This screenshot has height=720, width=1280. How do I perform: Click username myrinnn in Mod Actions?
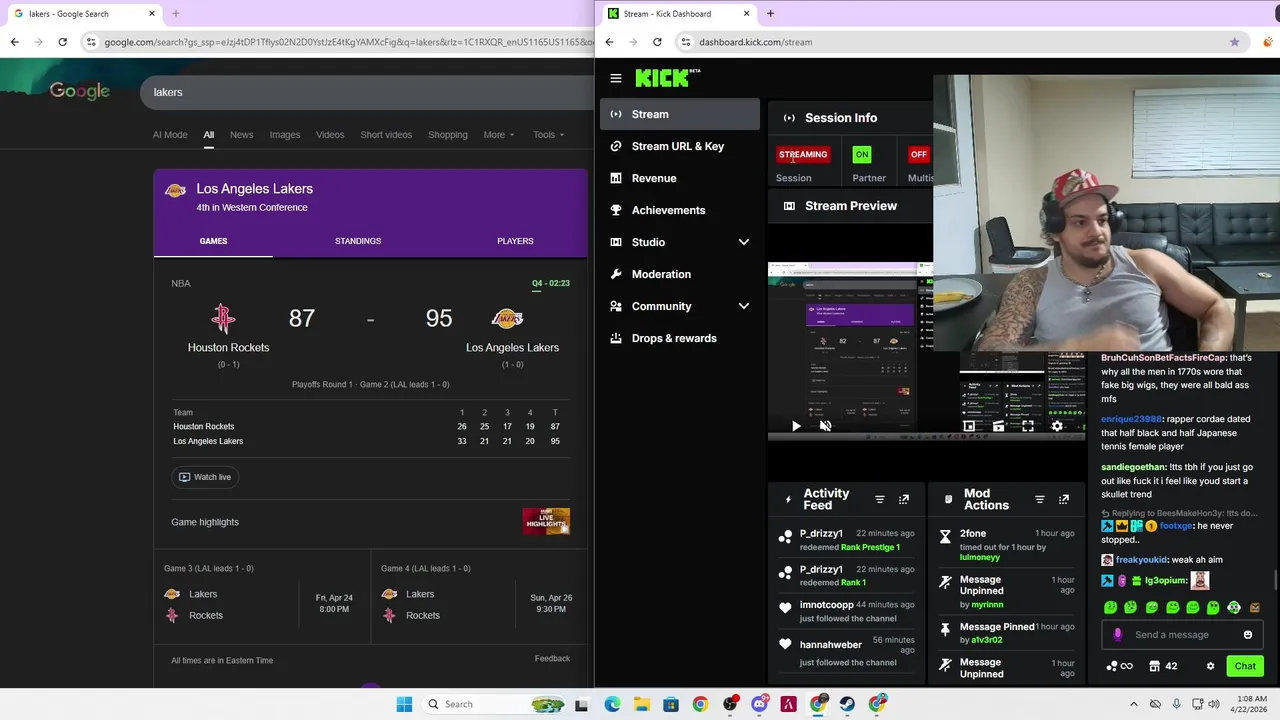coord(987,605)
